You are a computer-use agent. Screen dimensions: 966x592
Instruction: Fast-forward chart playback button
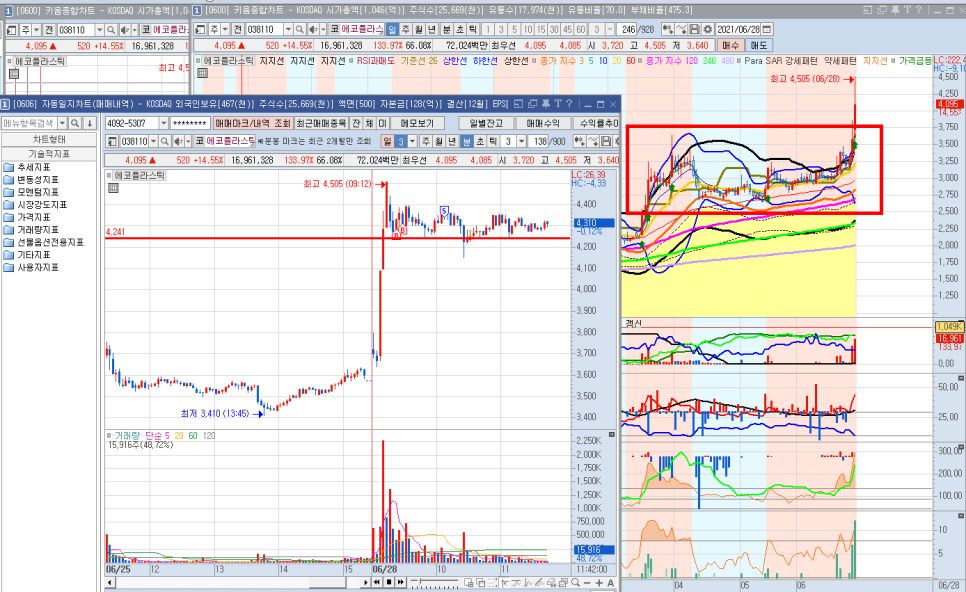(401, 582)
